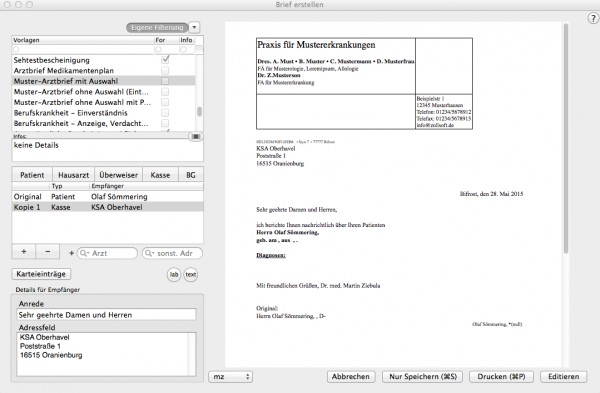Click Nur Speichern button
The width and height of the screenshot is (600, 393).
click(x=423, y=377)
